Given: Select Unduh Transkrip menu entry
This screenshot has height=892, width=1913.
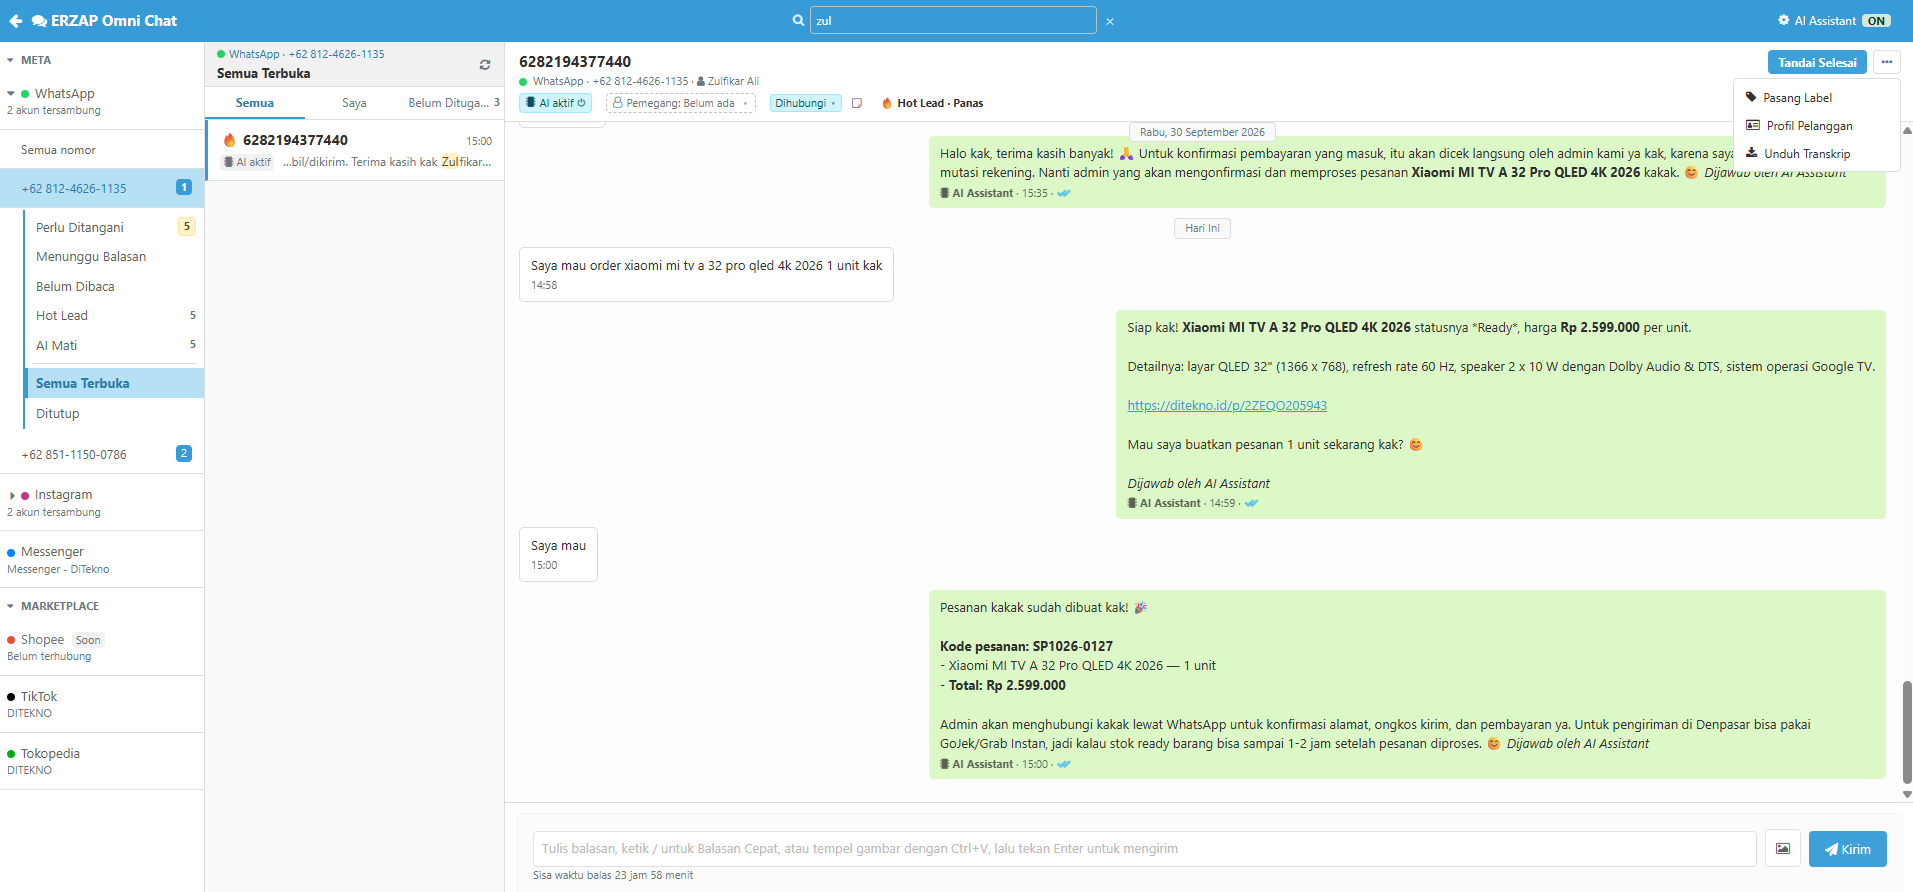Looking at the screenshot, I should [x=1817, y=154].
